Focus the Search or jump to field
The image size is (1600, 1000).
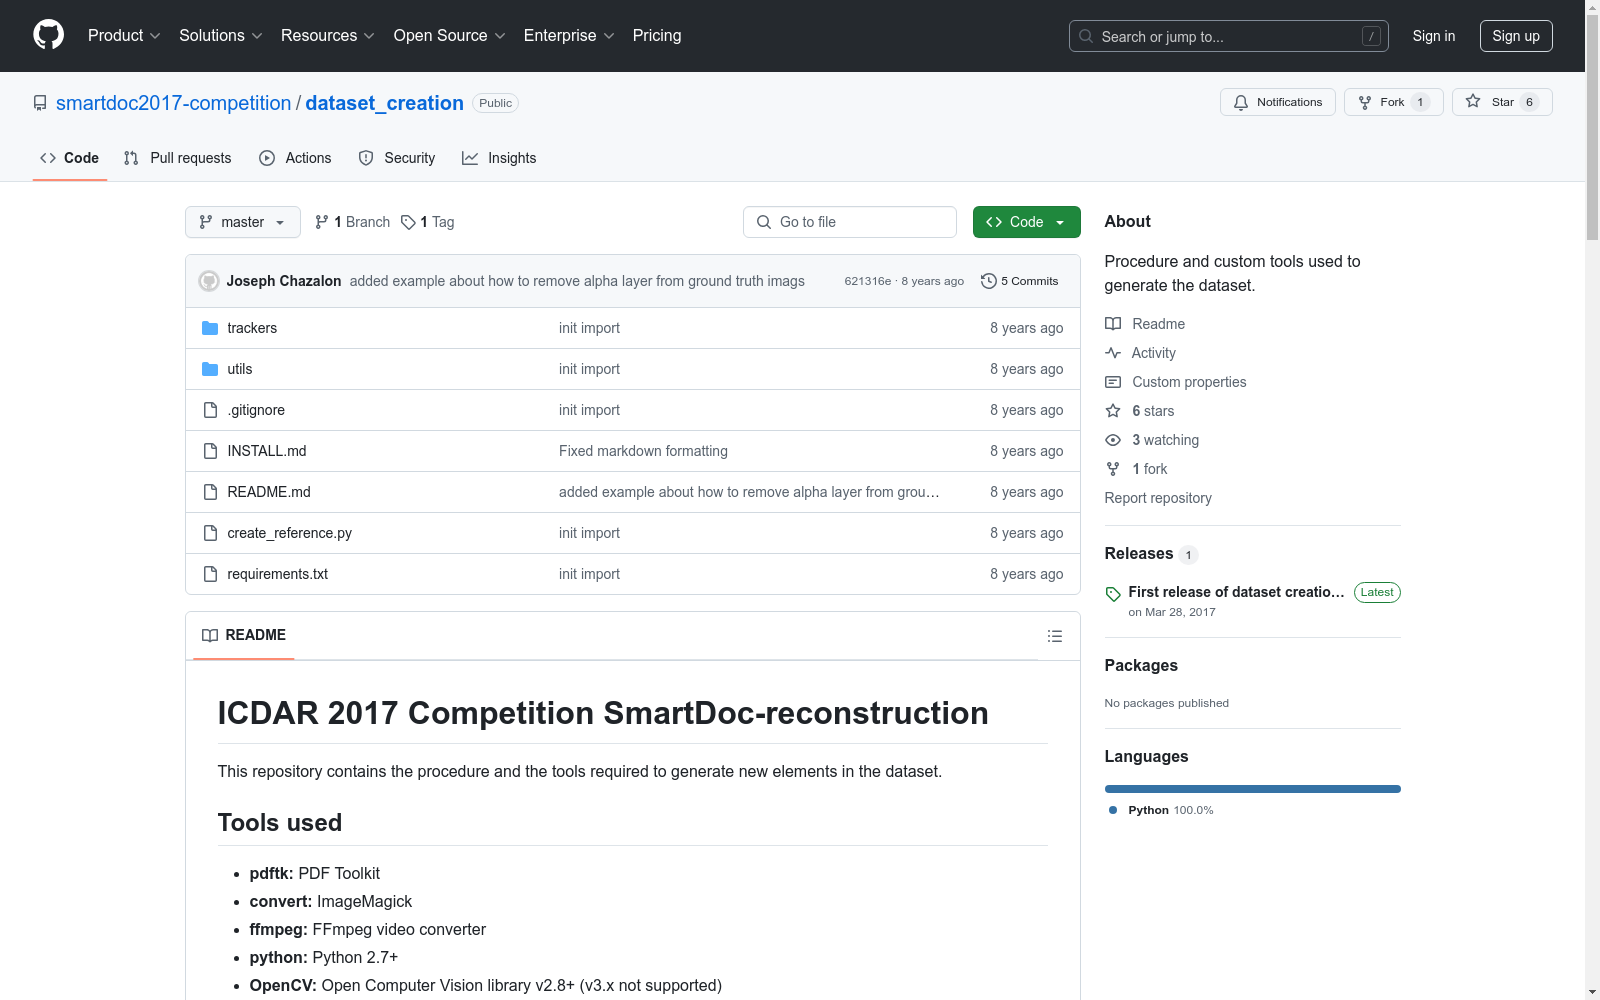[x=1228, y=36]
